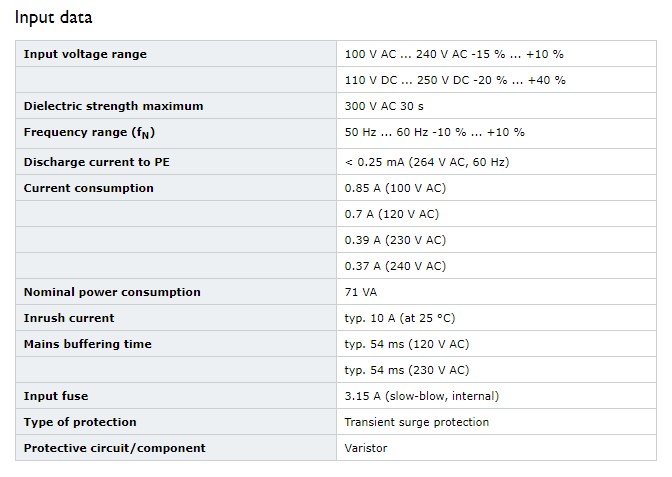Select the '300 V AC 30 s' value
Screen dimensions: 672x477
(384, 106)
